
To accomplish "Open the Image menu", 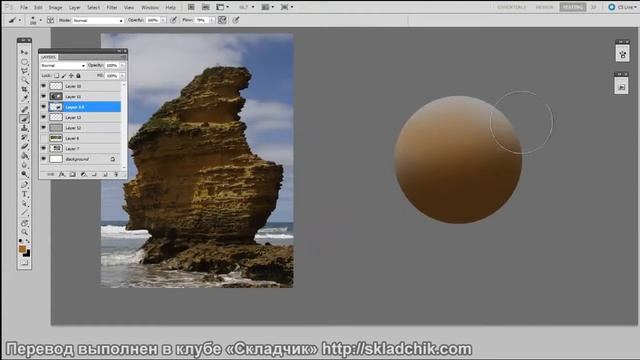I will click(x=56, y=7).
